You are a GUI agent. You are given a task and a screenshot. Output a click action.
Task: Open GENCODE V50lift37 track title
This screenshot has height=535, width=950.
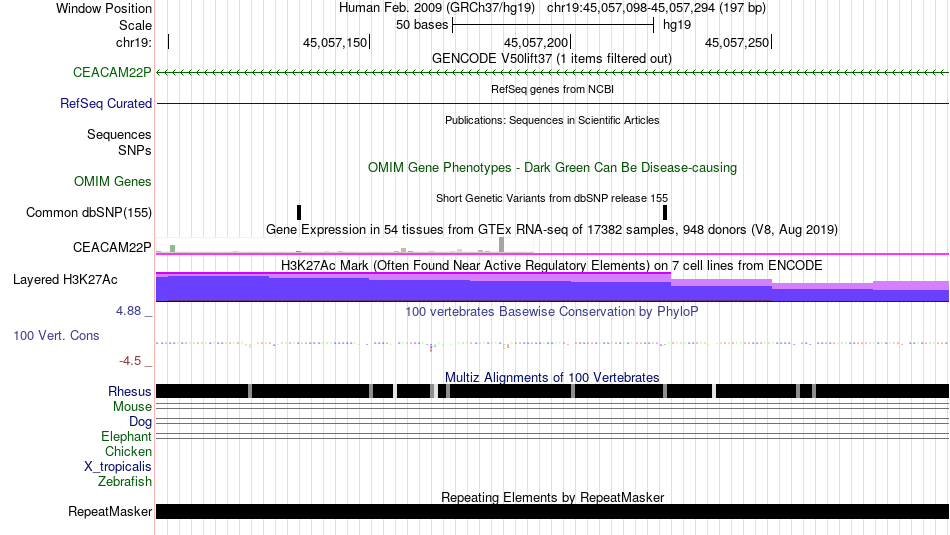click(551, 59)
